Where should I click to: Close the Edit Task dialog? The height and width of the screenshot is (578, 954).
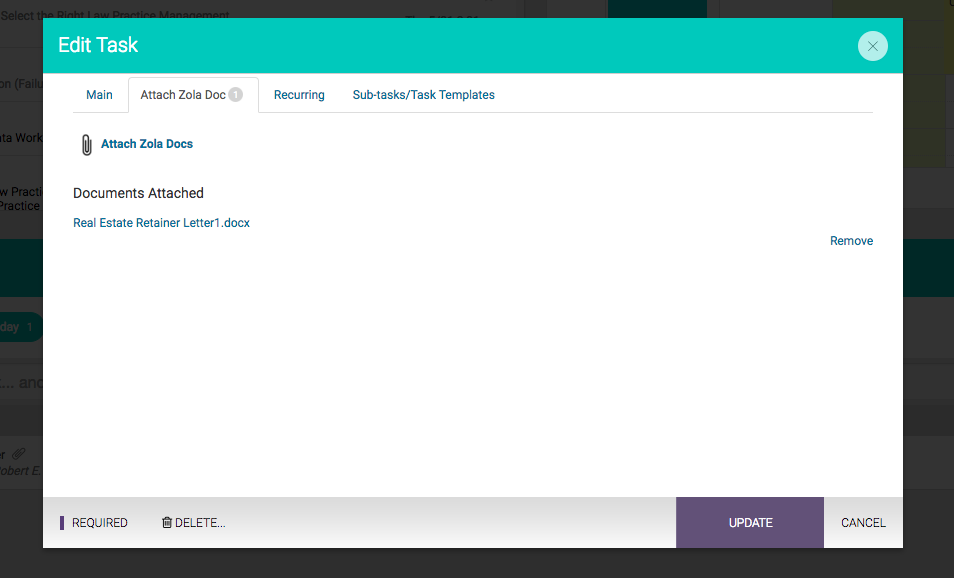click(x=872, y=46)
